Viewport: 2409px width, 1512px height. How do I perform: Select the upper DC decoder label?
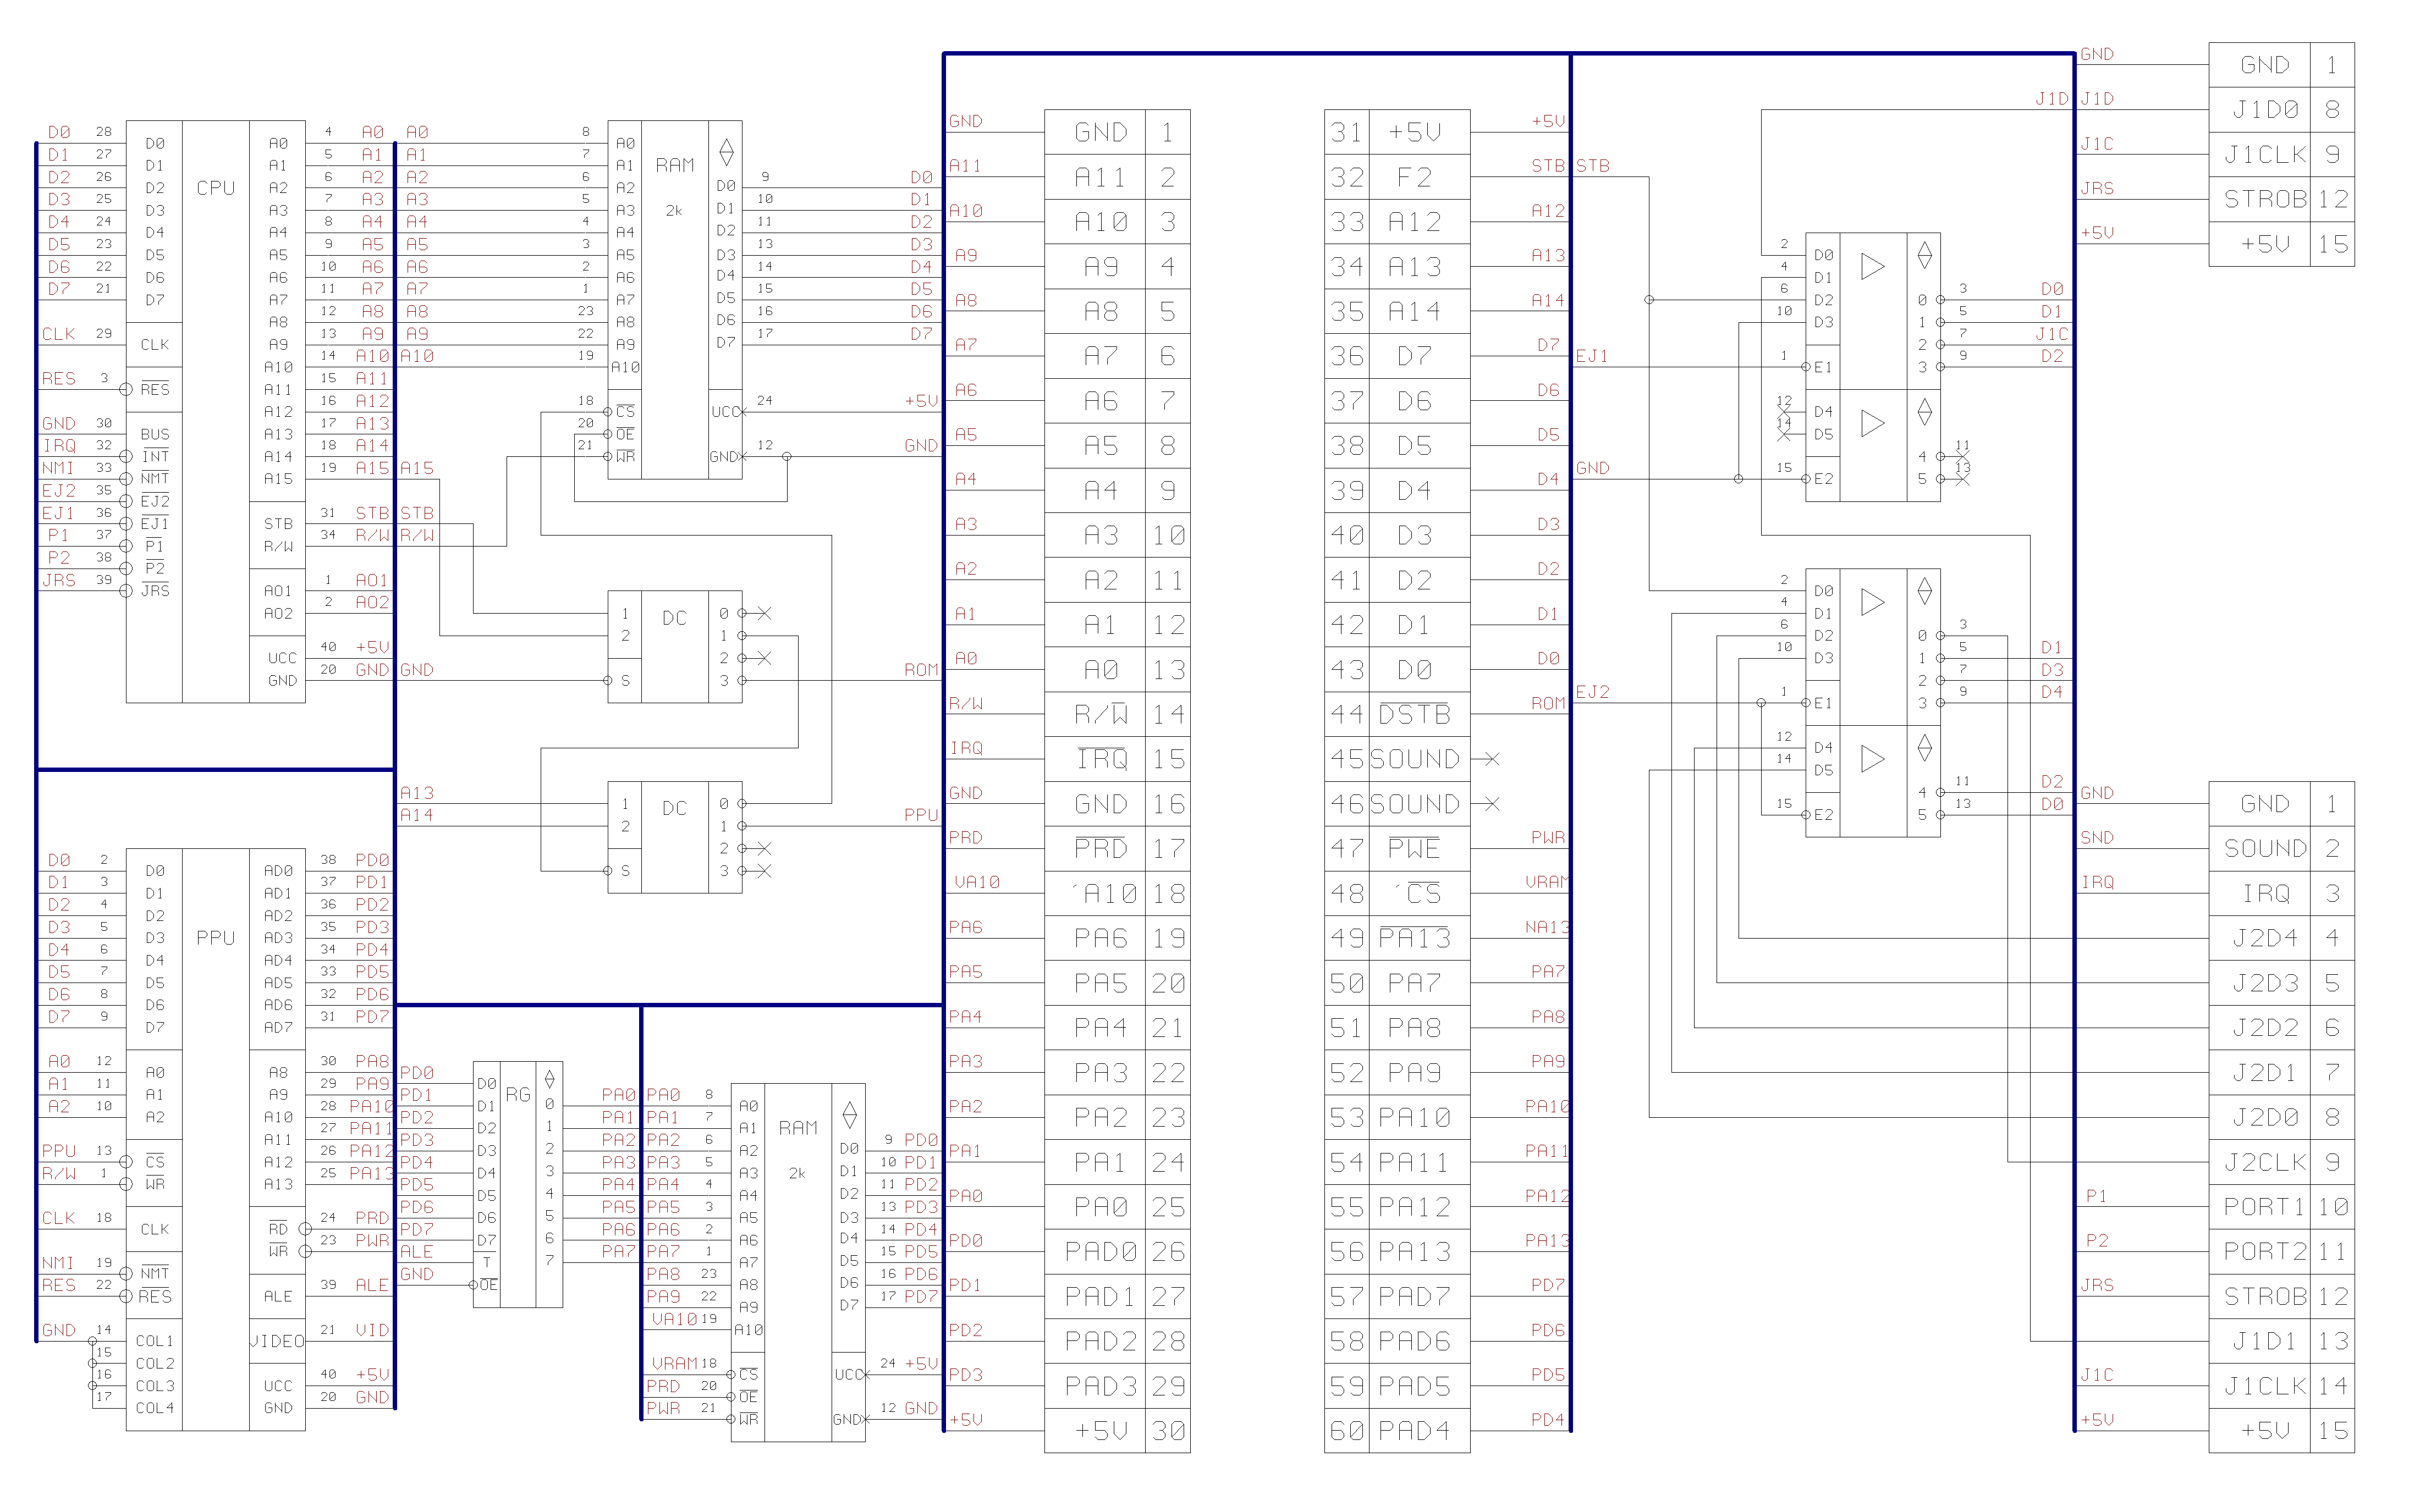[x=674, y=618]
